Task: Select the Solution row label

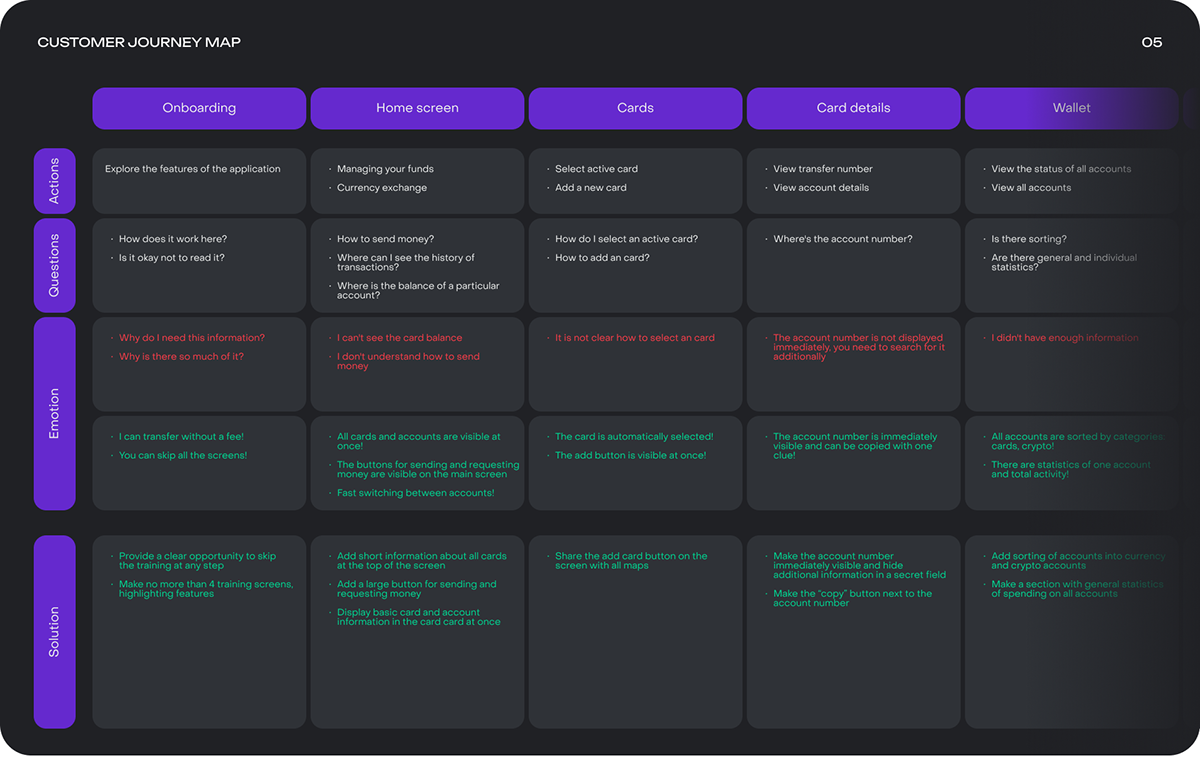Action: pyautogui.click(x=55, y=631)
